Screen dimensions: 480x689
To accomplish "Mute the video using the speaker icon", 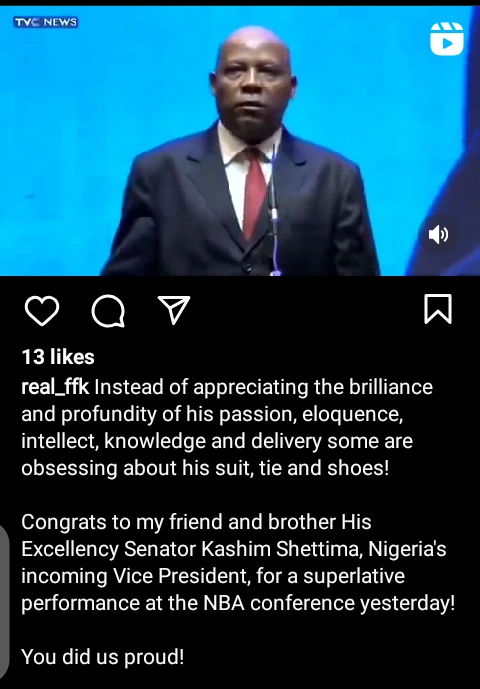I will pos(438,236).
